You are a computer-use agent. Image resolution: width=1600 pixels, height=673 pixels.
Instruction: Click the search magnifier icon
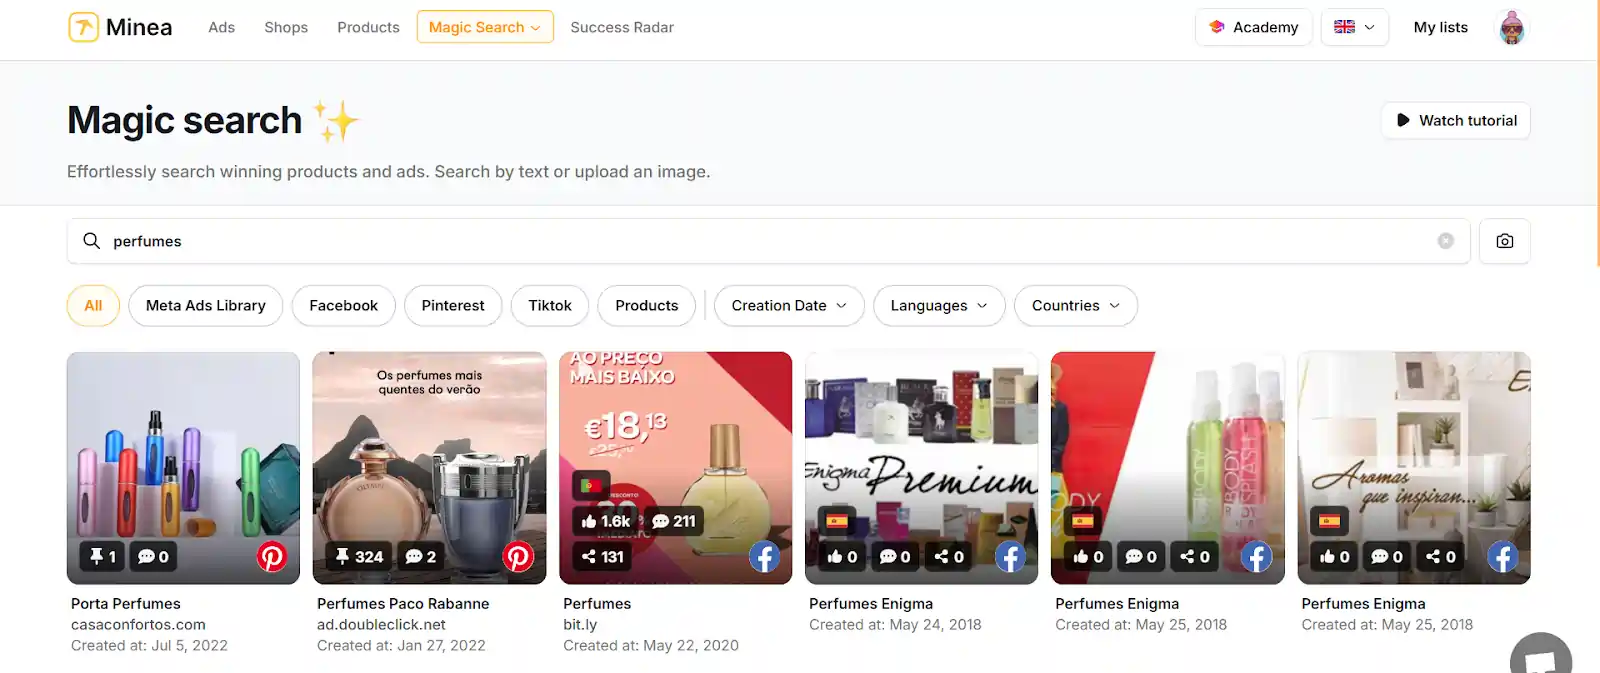(x=91, y=241)
